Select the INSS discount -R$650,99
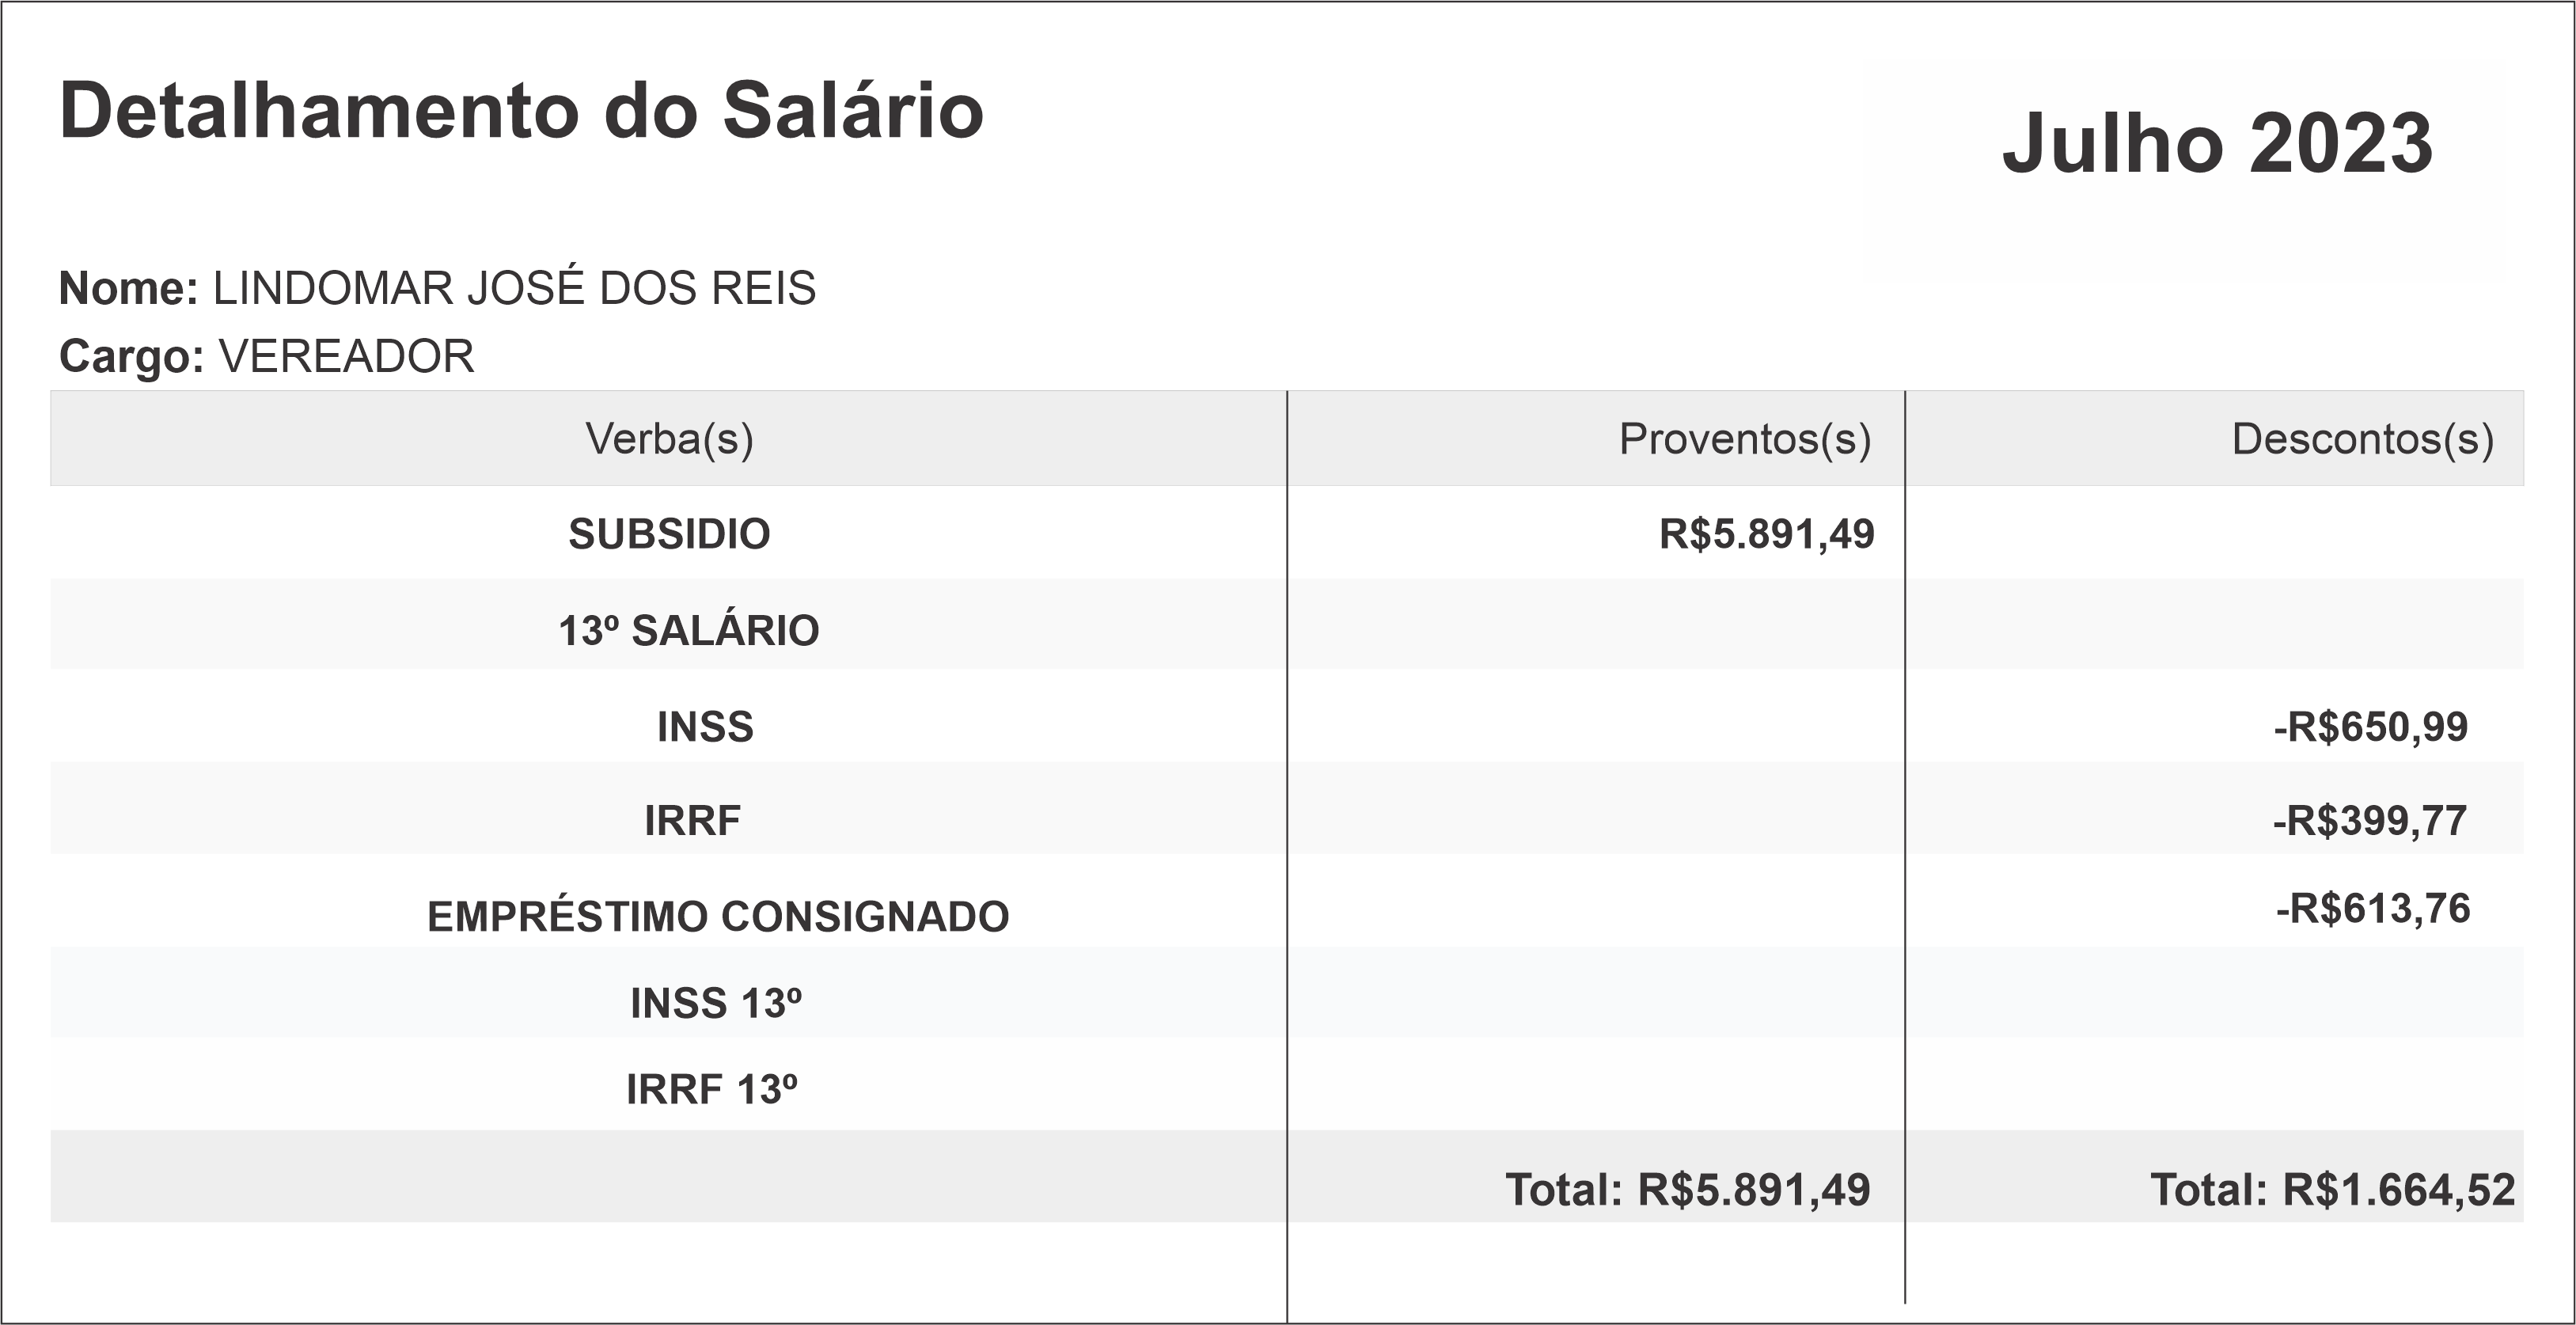Viewport: 2576px width, 1325px height. click(2370, 727)
